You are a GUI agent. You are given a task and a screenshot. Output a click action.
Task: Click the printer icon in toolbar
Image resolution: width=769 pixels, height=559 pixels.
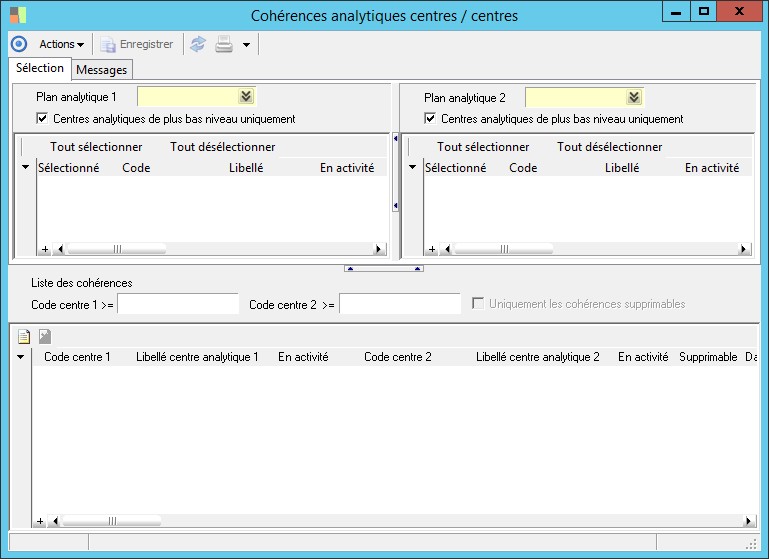click(225, 44)
